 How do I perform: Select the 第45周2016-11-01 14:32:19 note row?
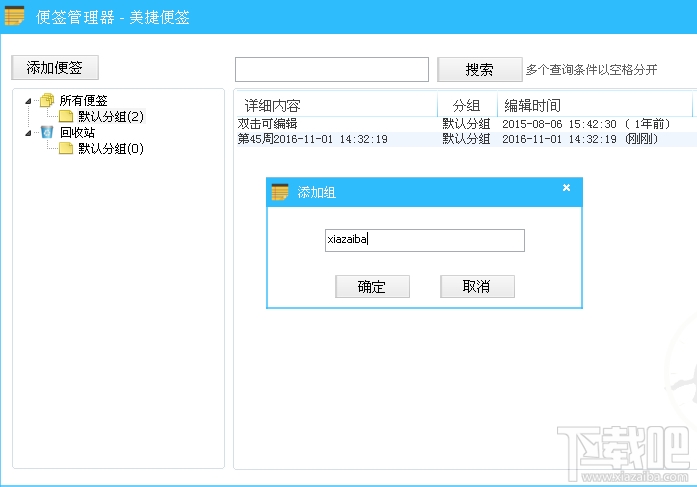point(466,139)
